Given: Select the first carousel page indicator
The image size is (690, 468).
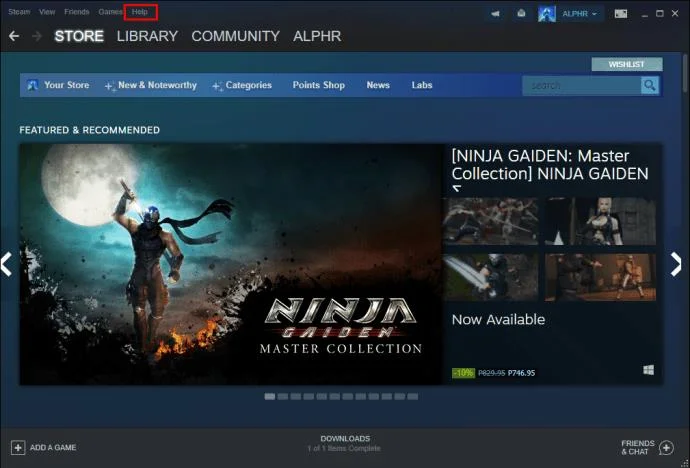Looking at the screenshot, I should 270,397.
